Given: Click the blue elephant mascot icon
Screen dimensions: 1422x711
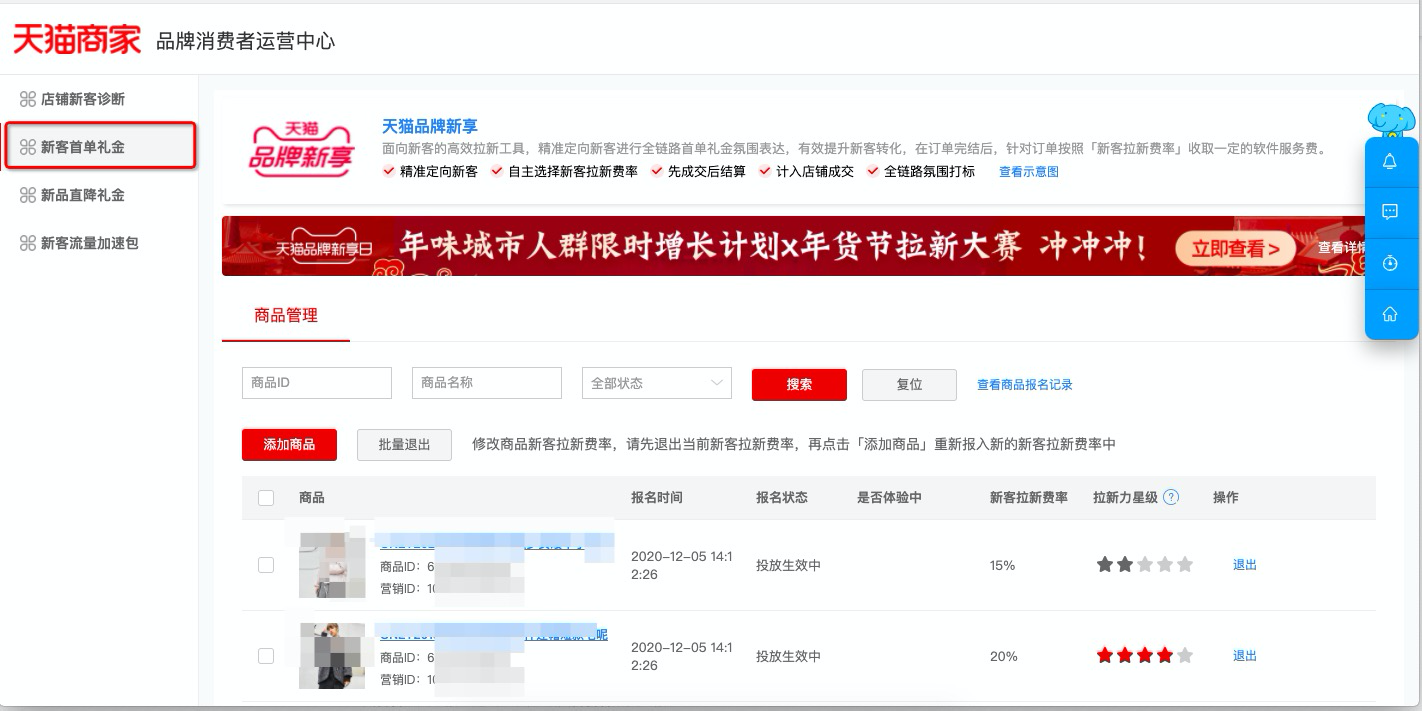Looking at the screenshot, I should [1392, 121].
